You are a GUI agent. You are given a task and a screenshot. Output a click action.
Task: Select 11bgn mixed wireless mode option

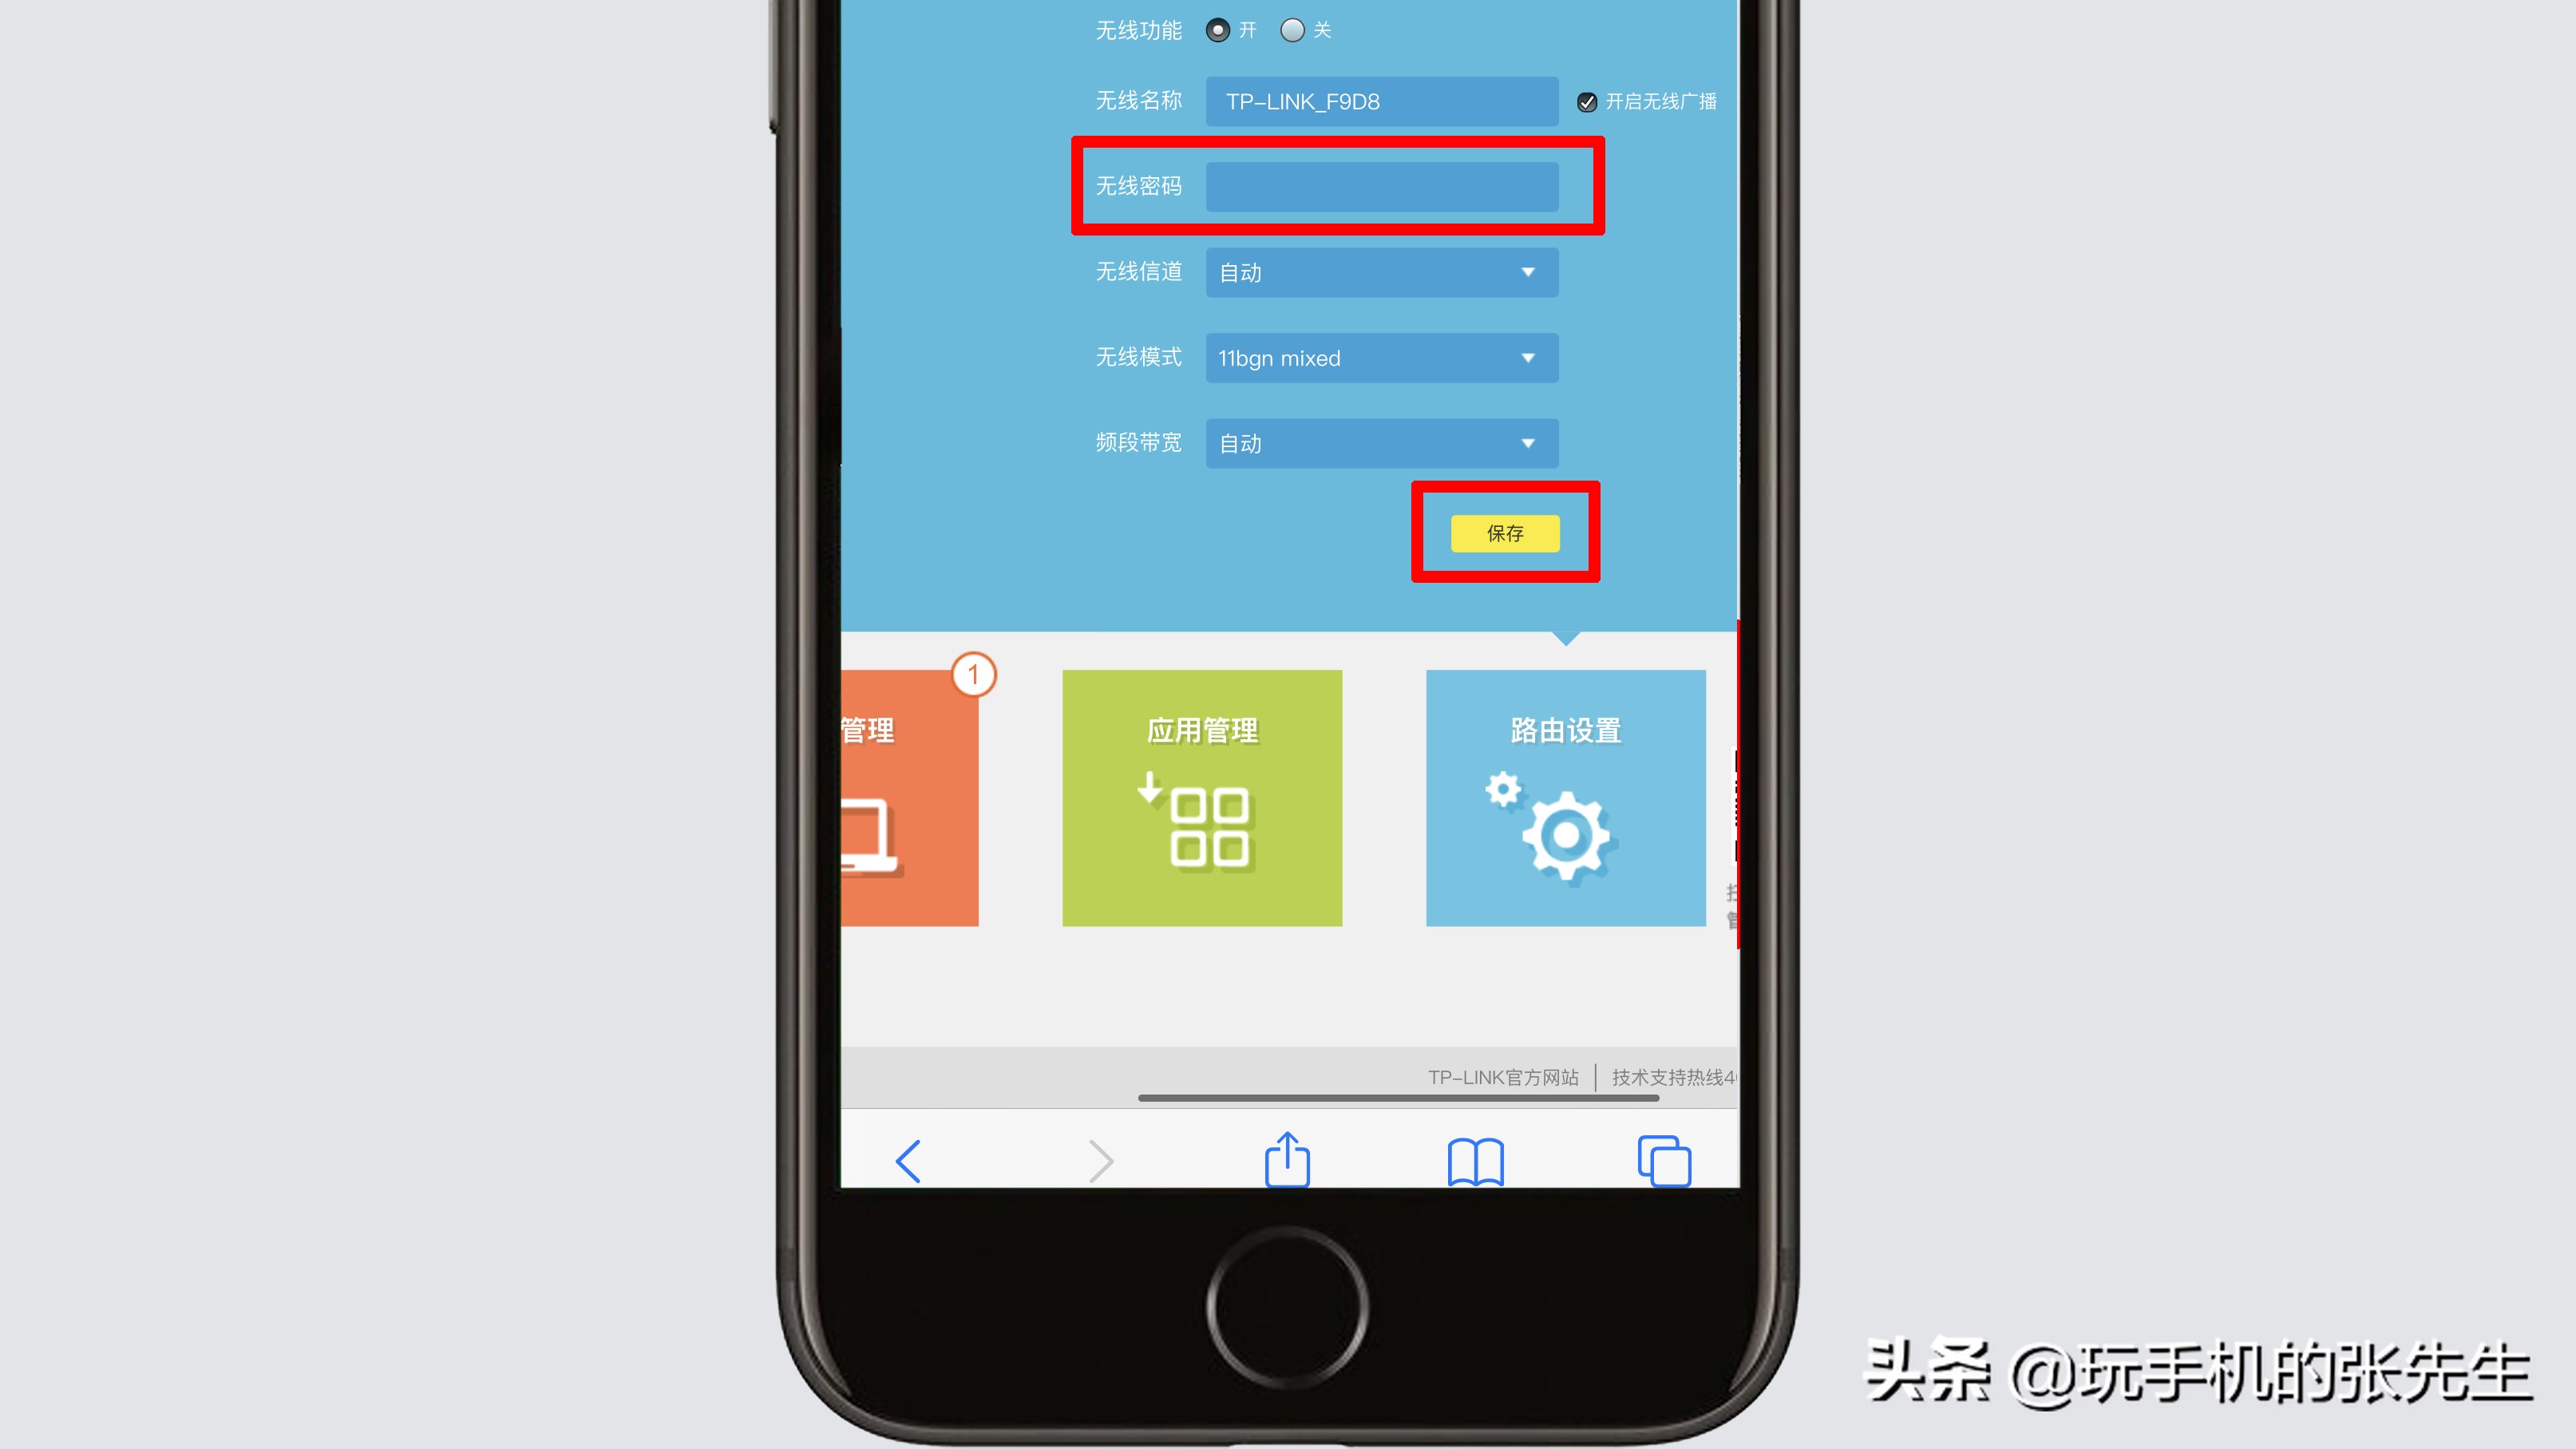coord(1380,358)
